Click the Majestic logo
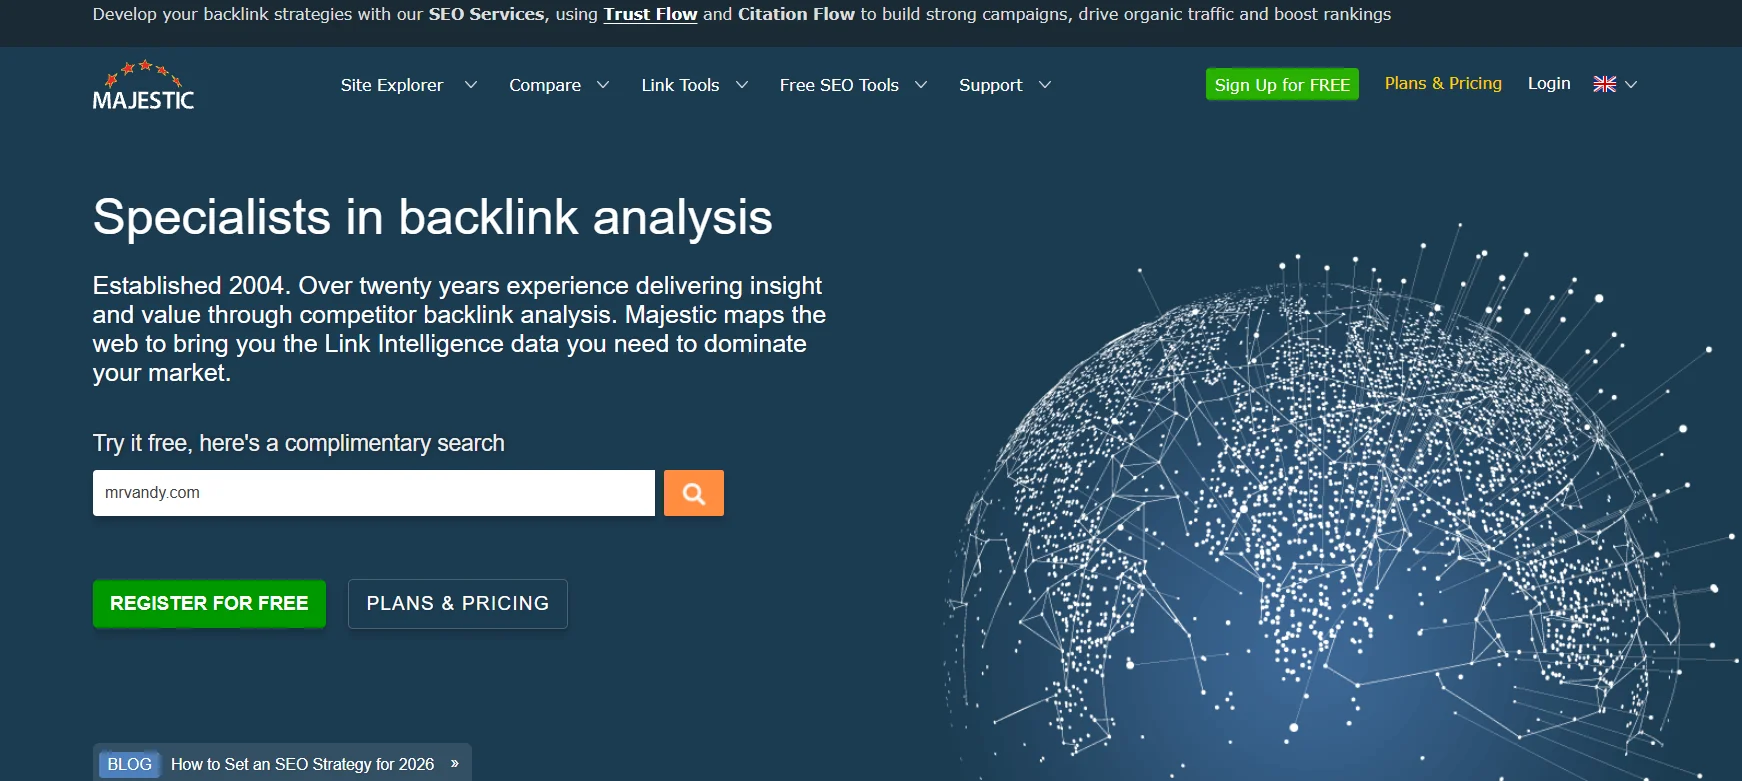This screenshot has height=781, width=1742. (x=143, y=85)
